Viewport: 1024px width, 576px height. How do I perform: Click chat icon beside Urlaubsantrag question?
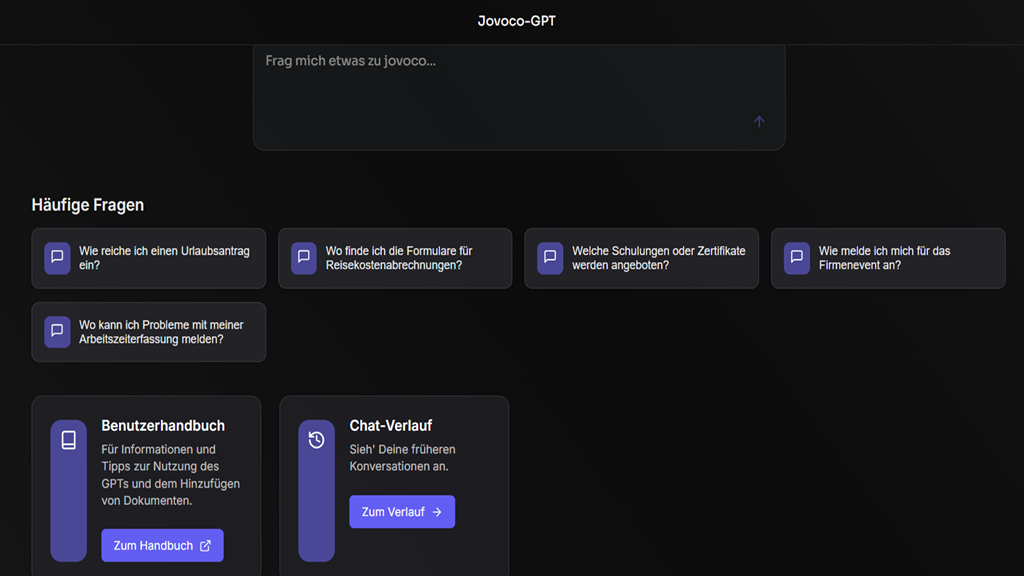(57, 257)
